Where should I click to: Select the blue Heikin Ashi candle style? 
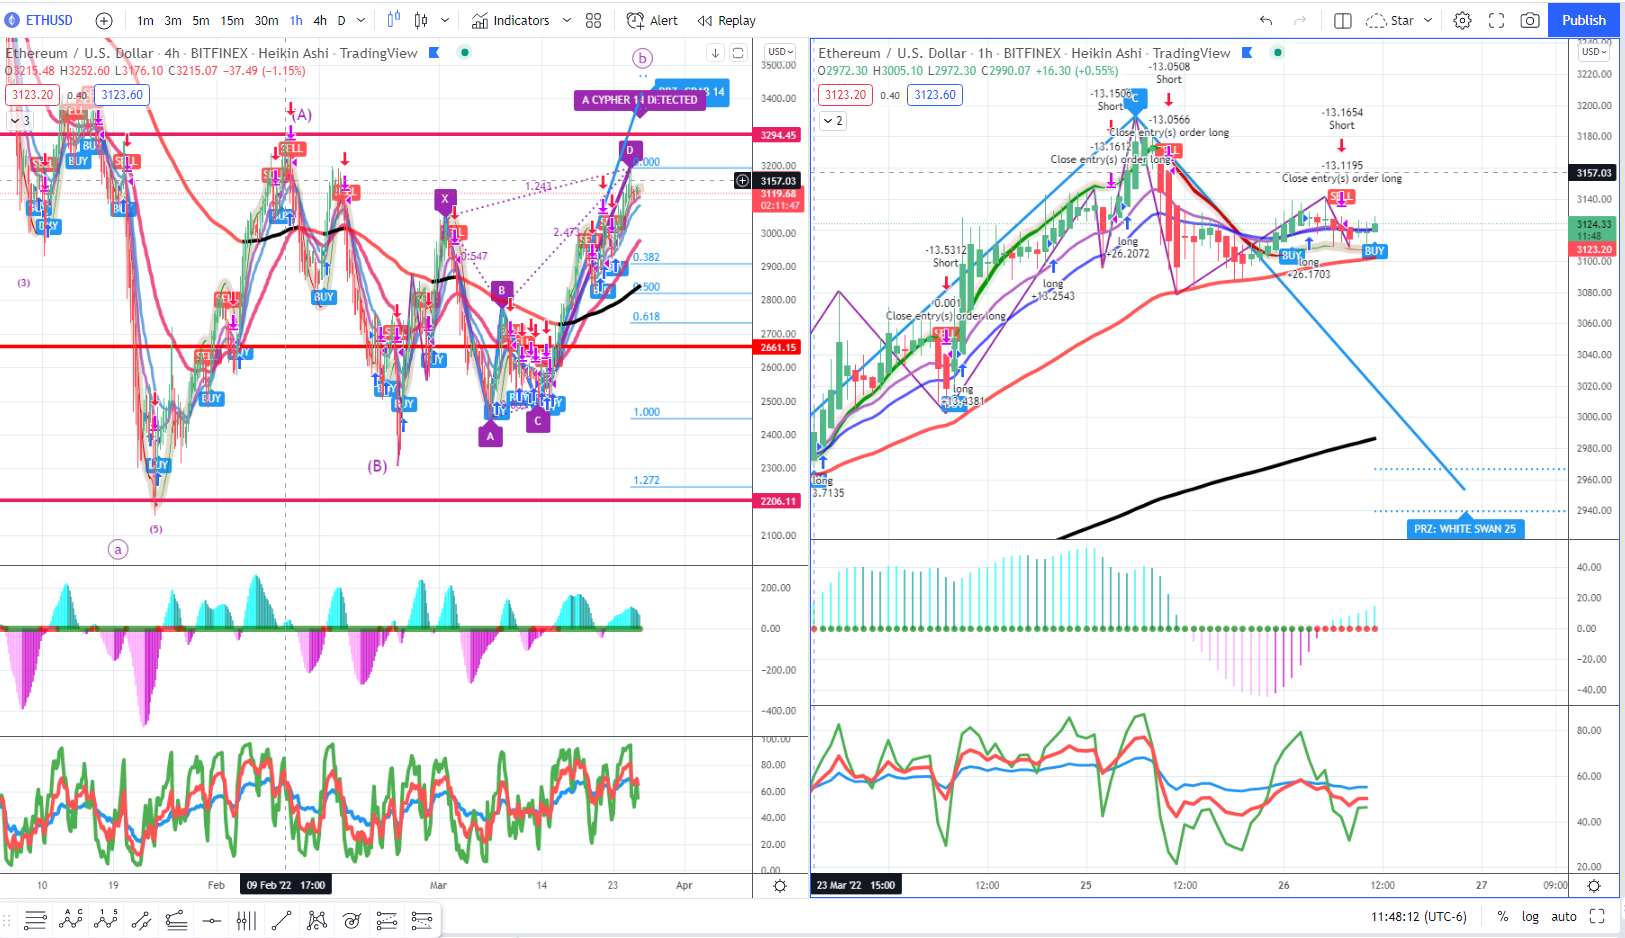click(393, 20)
